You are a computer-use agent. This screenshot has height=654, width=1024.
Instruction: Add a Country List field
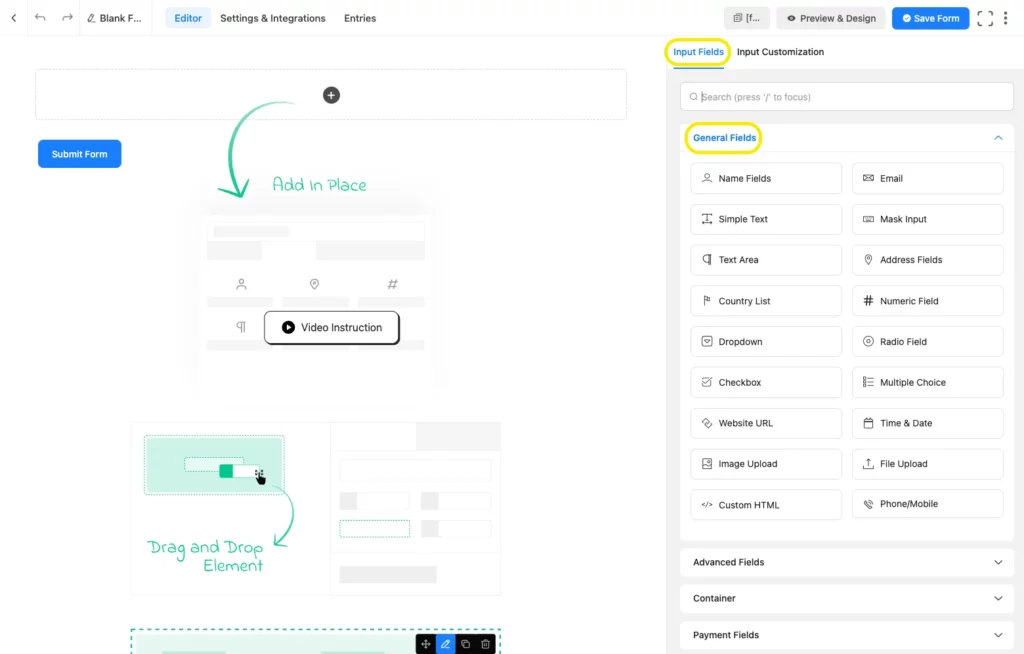tap(766, 301)
